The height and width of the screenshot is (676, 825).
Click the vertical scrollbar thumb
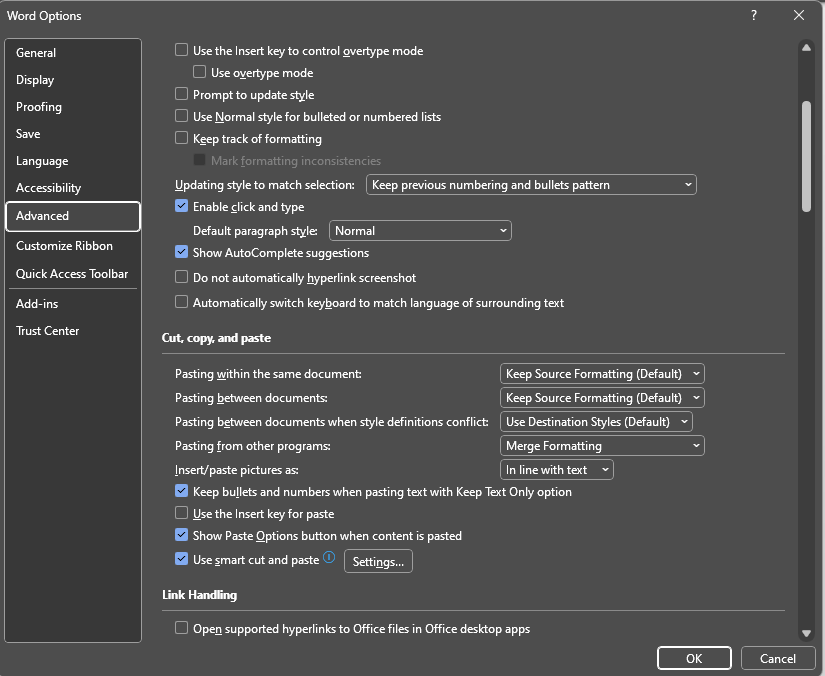pos(806,156)
